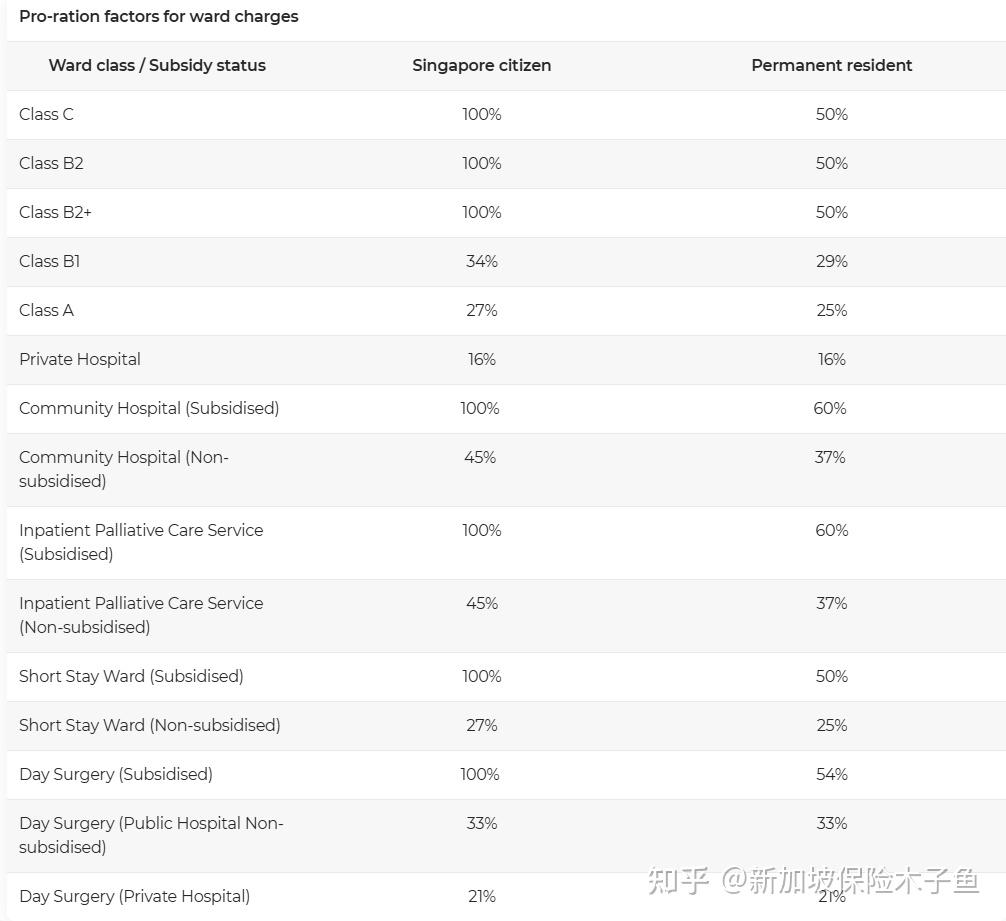
Task: Click the 'Ward class / Subsidy status' column header
Action: (157, 65)
